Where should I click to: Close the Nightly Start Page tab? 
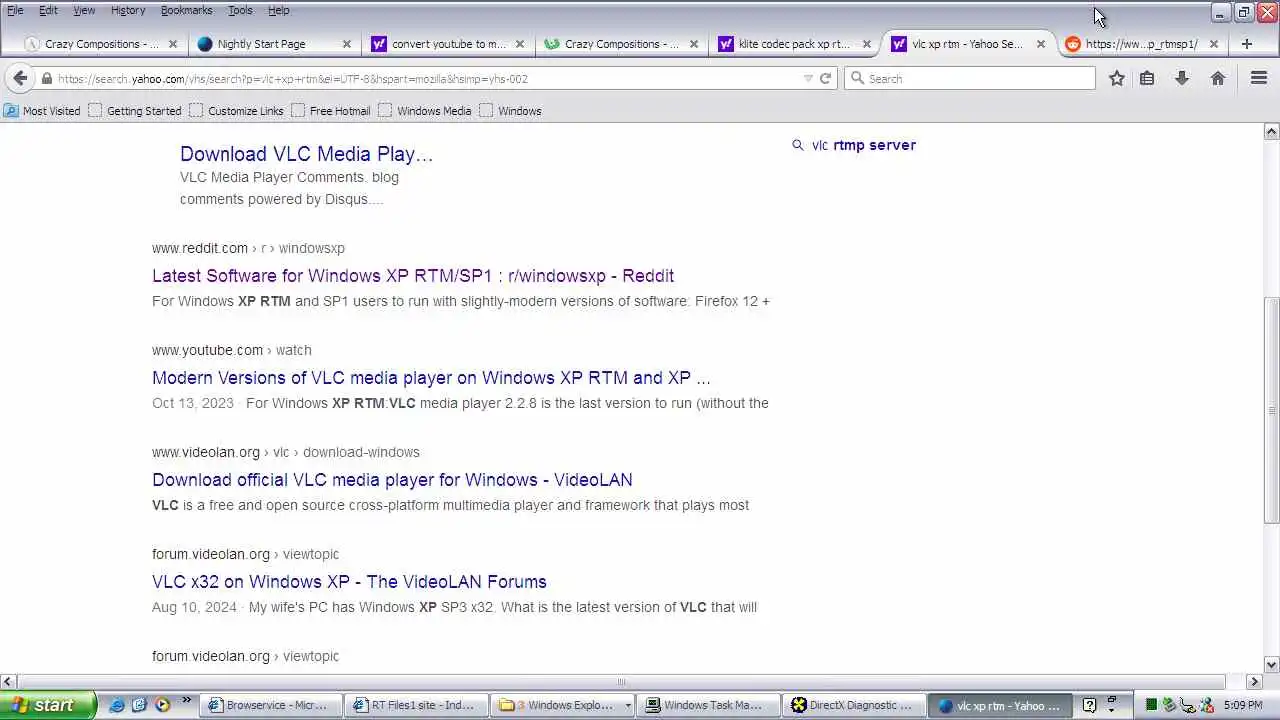pyautogui.click(x=347, y=44)
